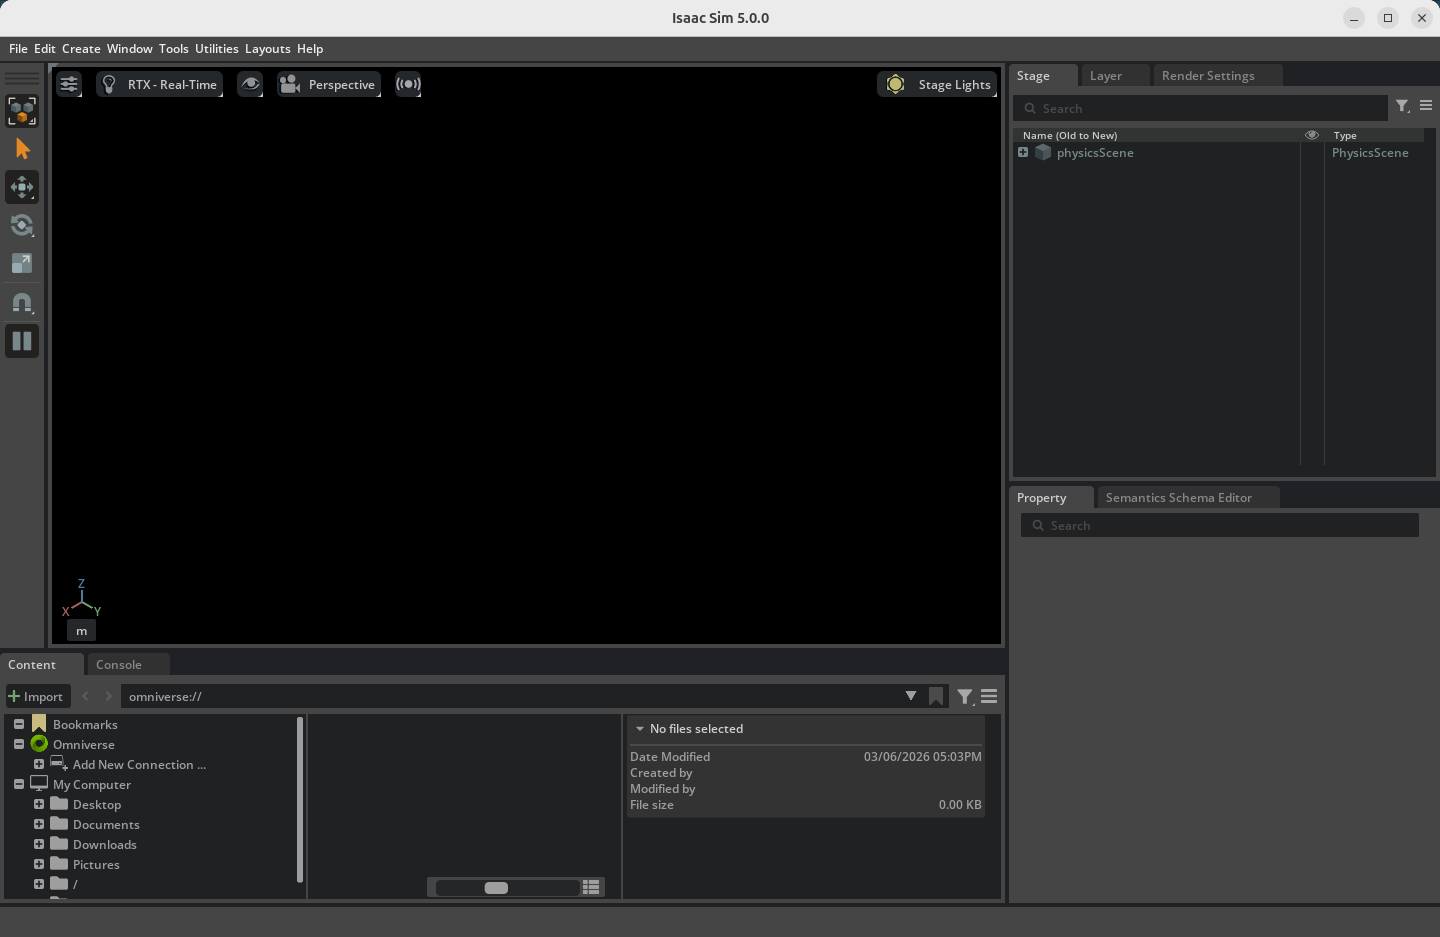This screenshot has width=1440, height=937.
Task: Expand the physicsScene prim
Action: tap(1023, 152)
